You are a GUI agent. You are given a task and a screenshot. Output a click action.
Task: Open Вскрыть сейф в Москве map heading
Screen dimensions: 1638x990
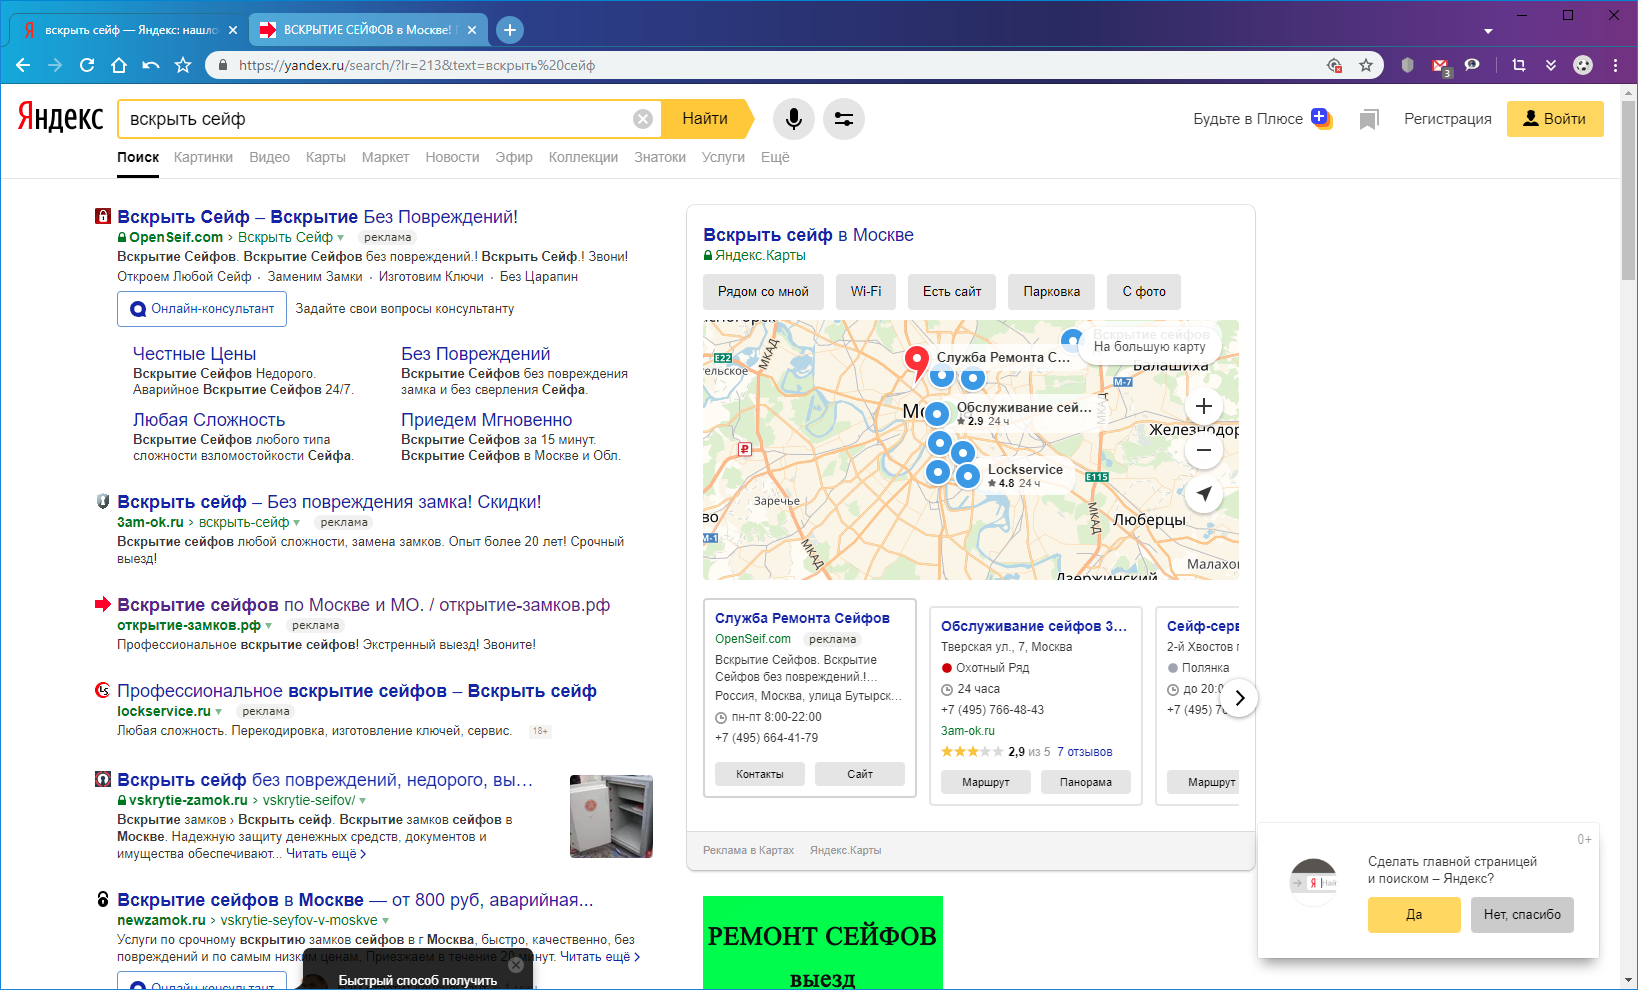click(808, 235)
